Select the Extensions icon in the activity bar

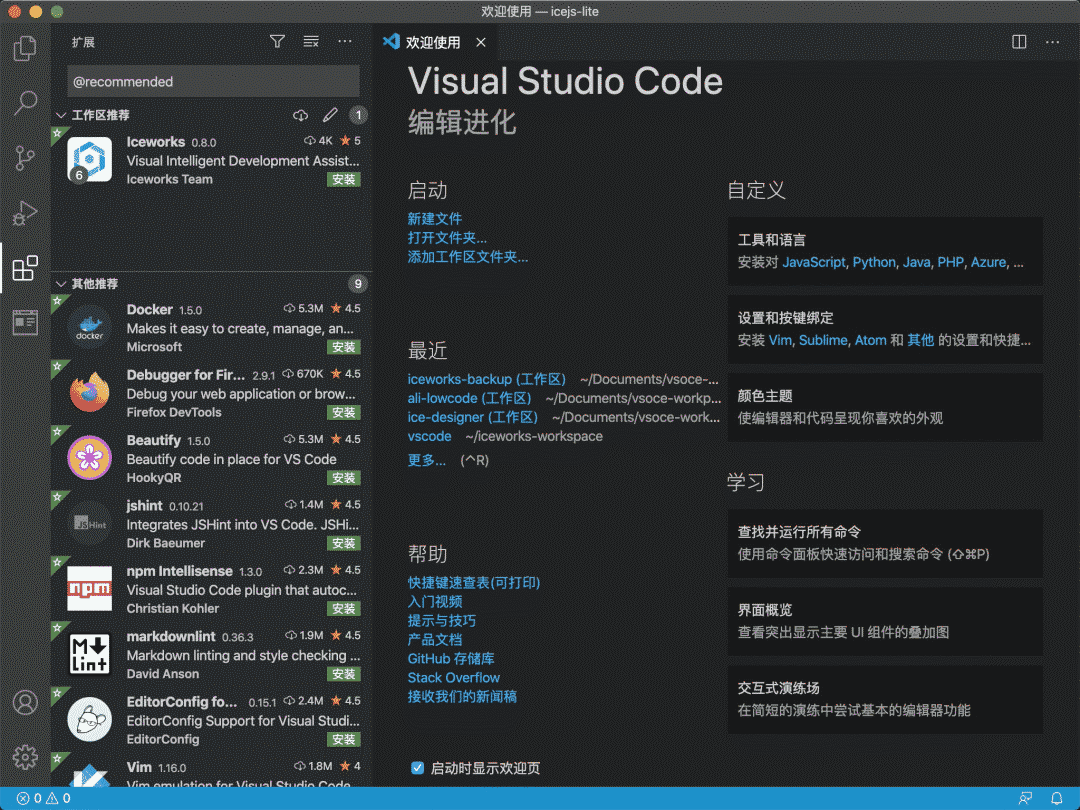coord(25,268)
